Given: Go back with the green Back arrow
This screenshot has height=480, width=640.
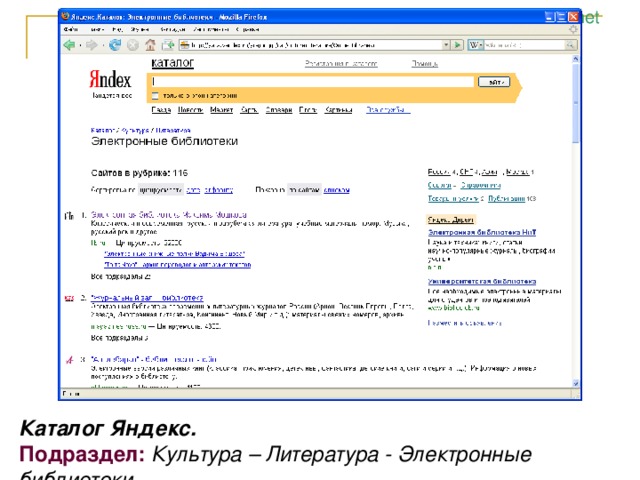Looking at the screenshot, I should point(69,45).
